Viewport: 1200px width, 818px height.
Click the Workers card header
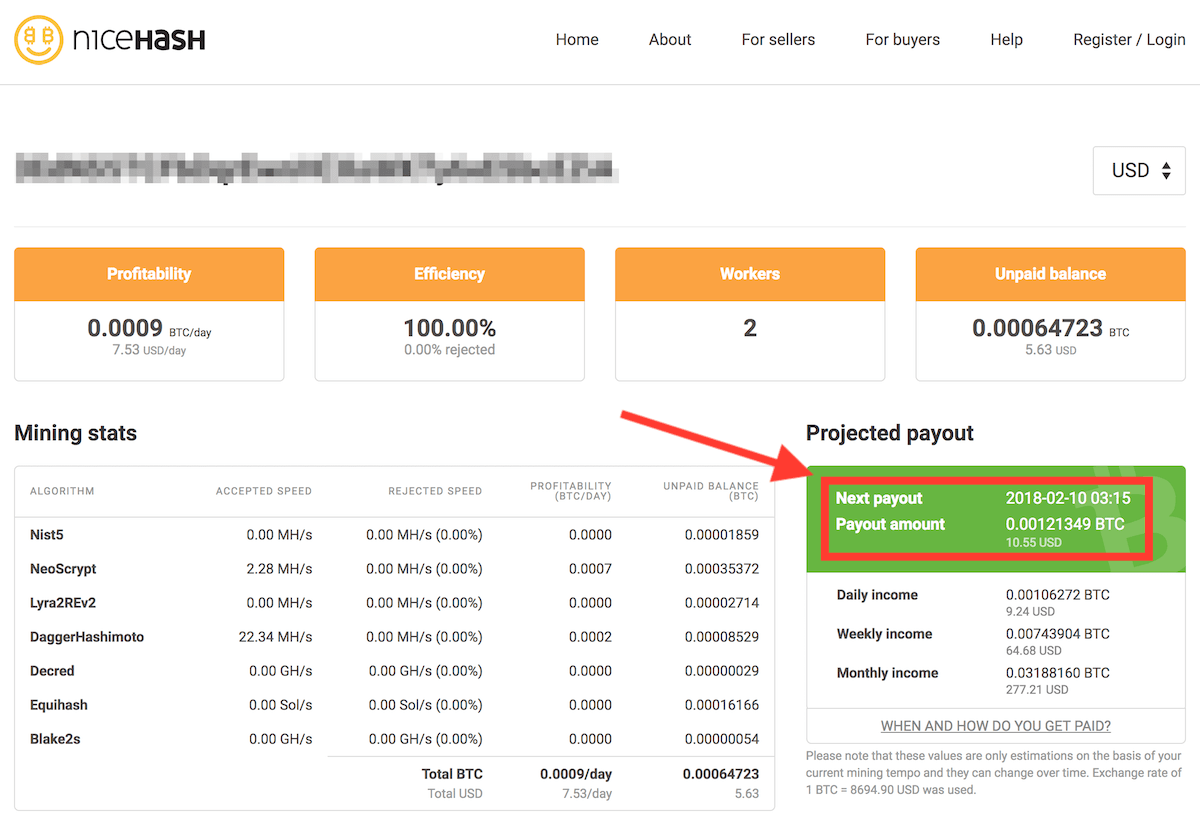(x=750, y=274)
